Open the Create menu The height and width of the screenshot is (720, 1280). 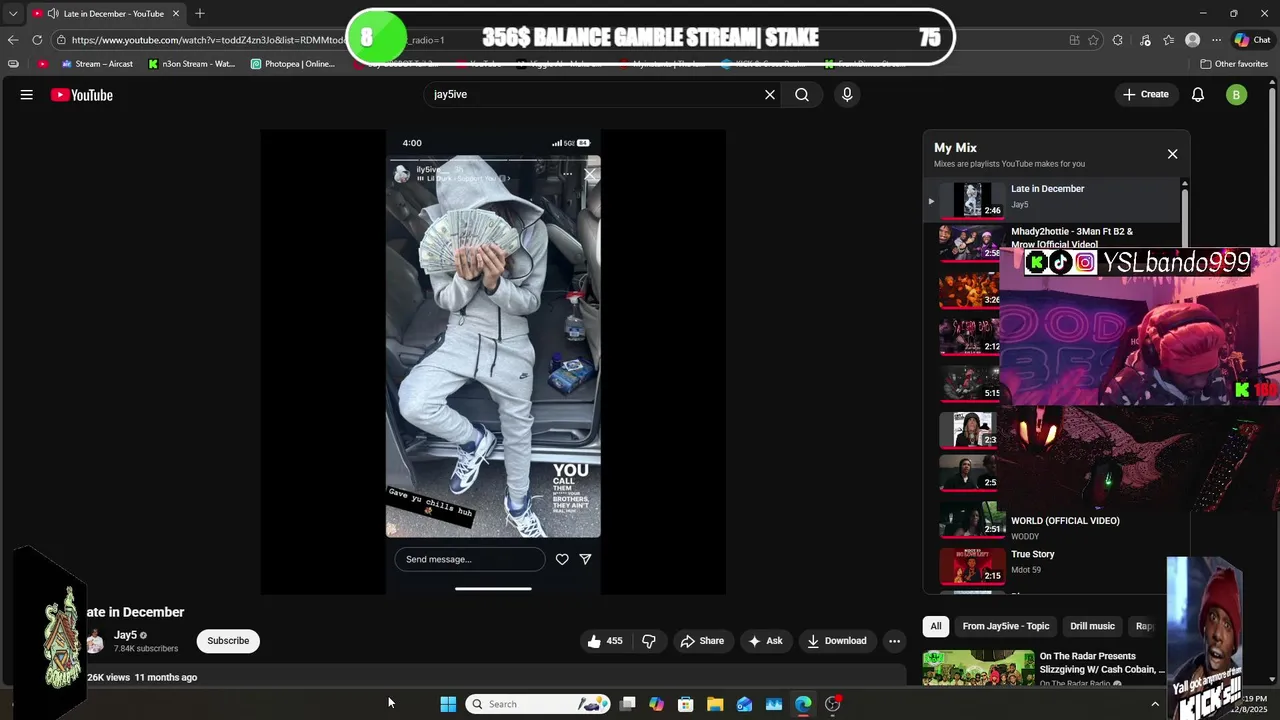pyautogui.click(x=1146, y=95)
